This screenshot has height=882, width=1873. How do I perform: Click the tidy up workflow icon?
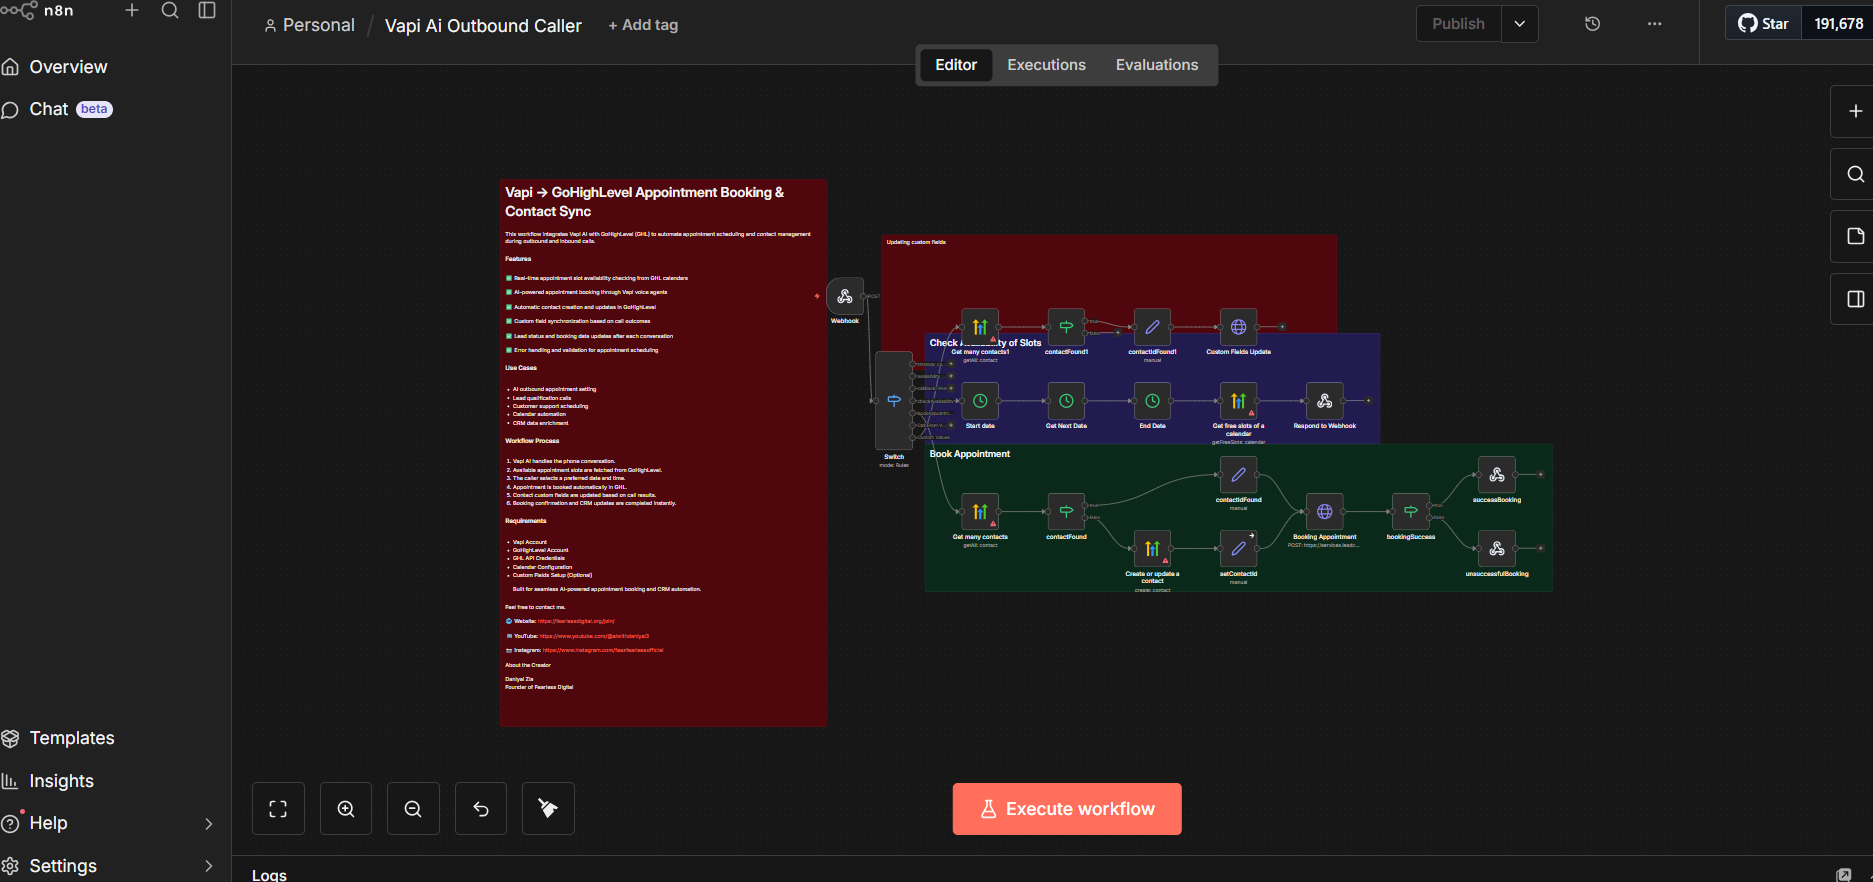point(548,809)
